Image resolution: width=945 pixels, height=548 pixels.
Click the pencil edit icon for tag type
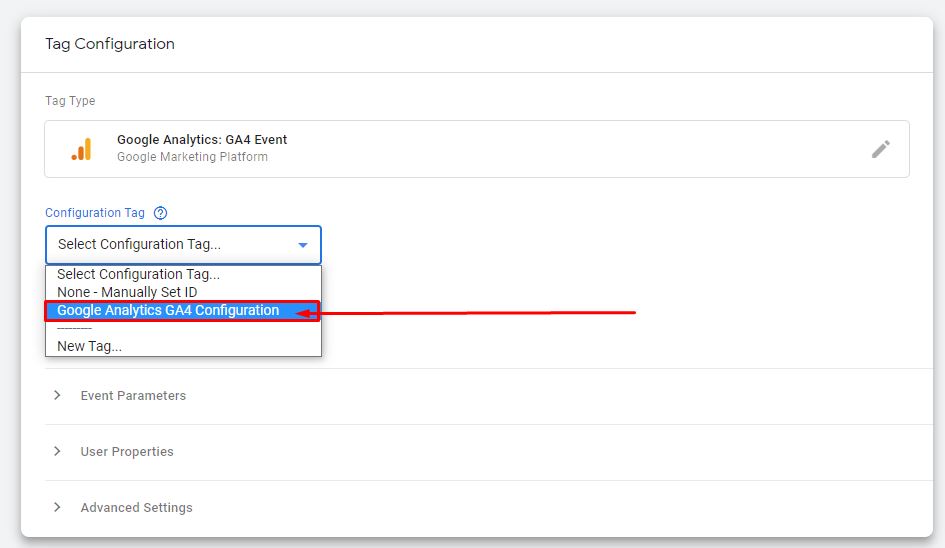tap(880, 149)
